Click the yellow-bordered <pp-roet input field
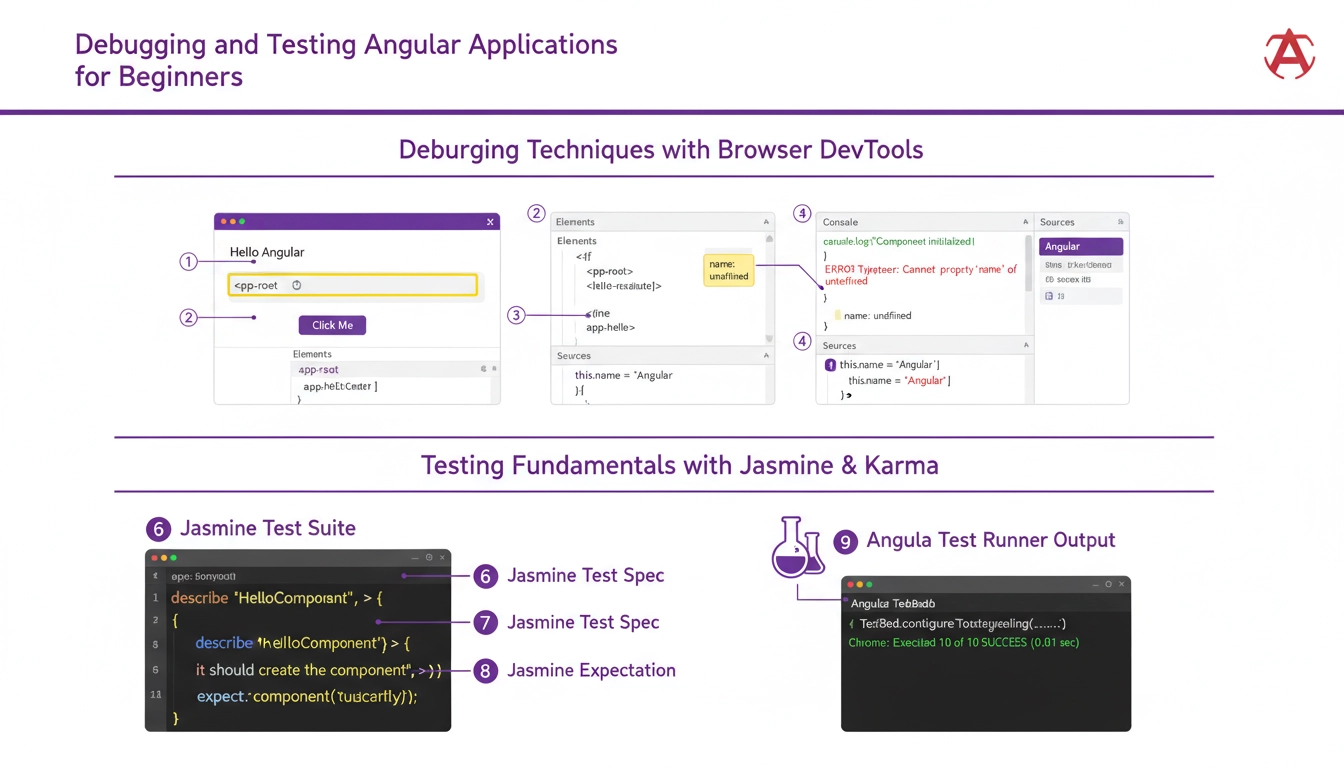The image size is (1344, 768). pyautogui.click(x=352, y=285)
